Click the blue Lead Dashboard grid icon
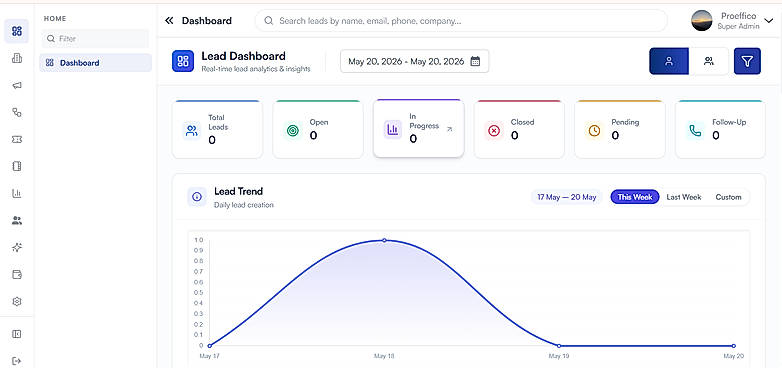The image size is (782, 368). coord(183,61)
